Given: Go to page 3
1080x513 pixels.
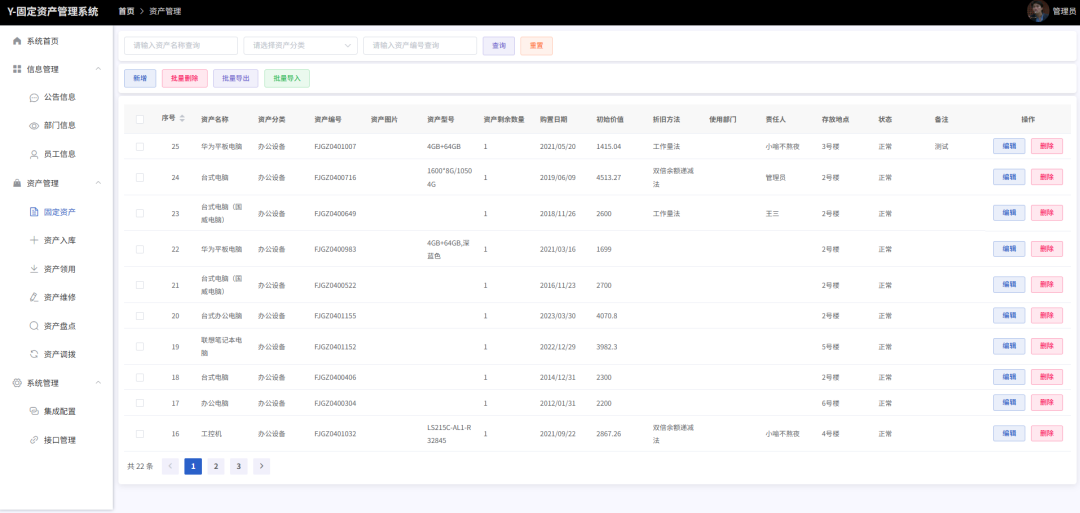Looking at the screenshot, I should point(238,466).
